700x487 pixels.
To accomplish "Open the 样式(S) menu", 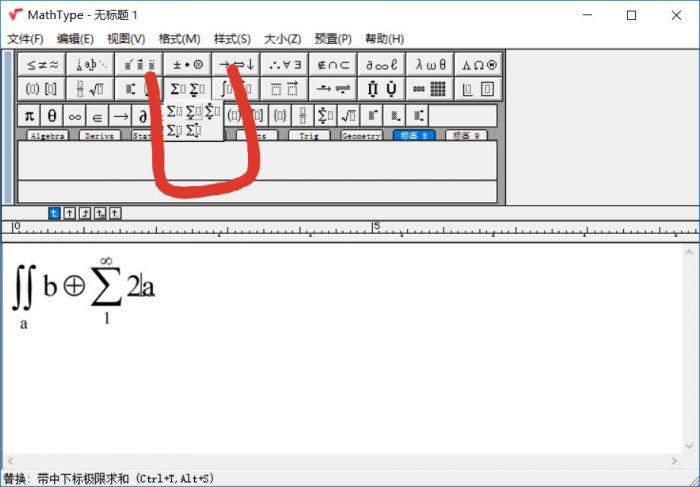I will pyautogui.click(x=232, y=39).
